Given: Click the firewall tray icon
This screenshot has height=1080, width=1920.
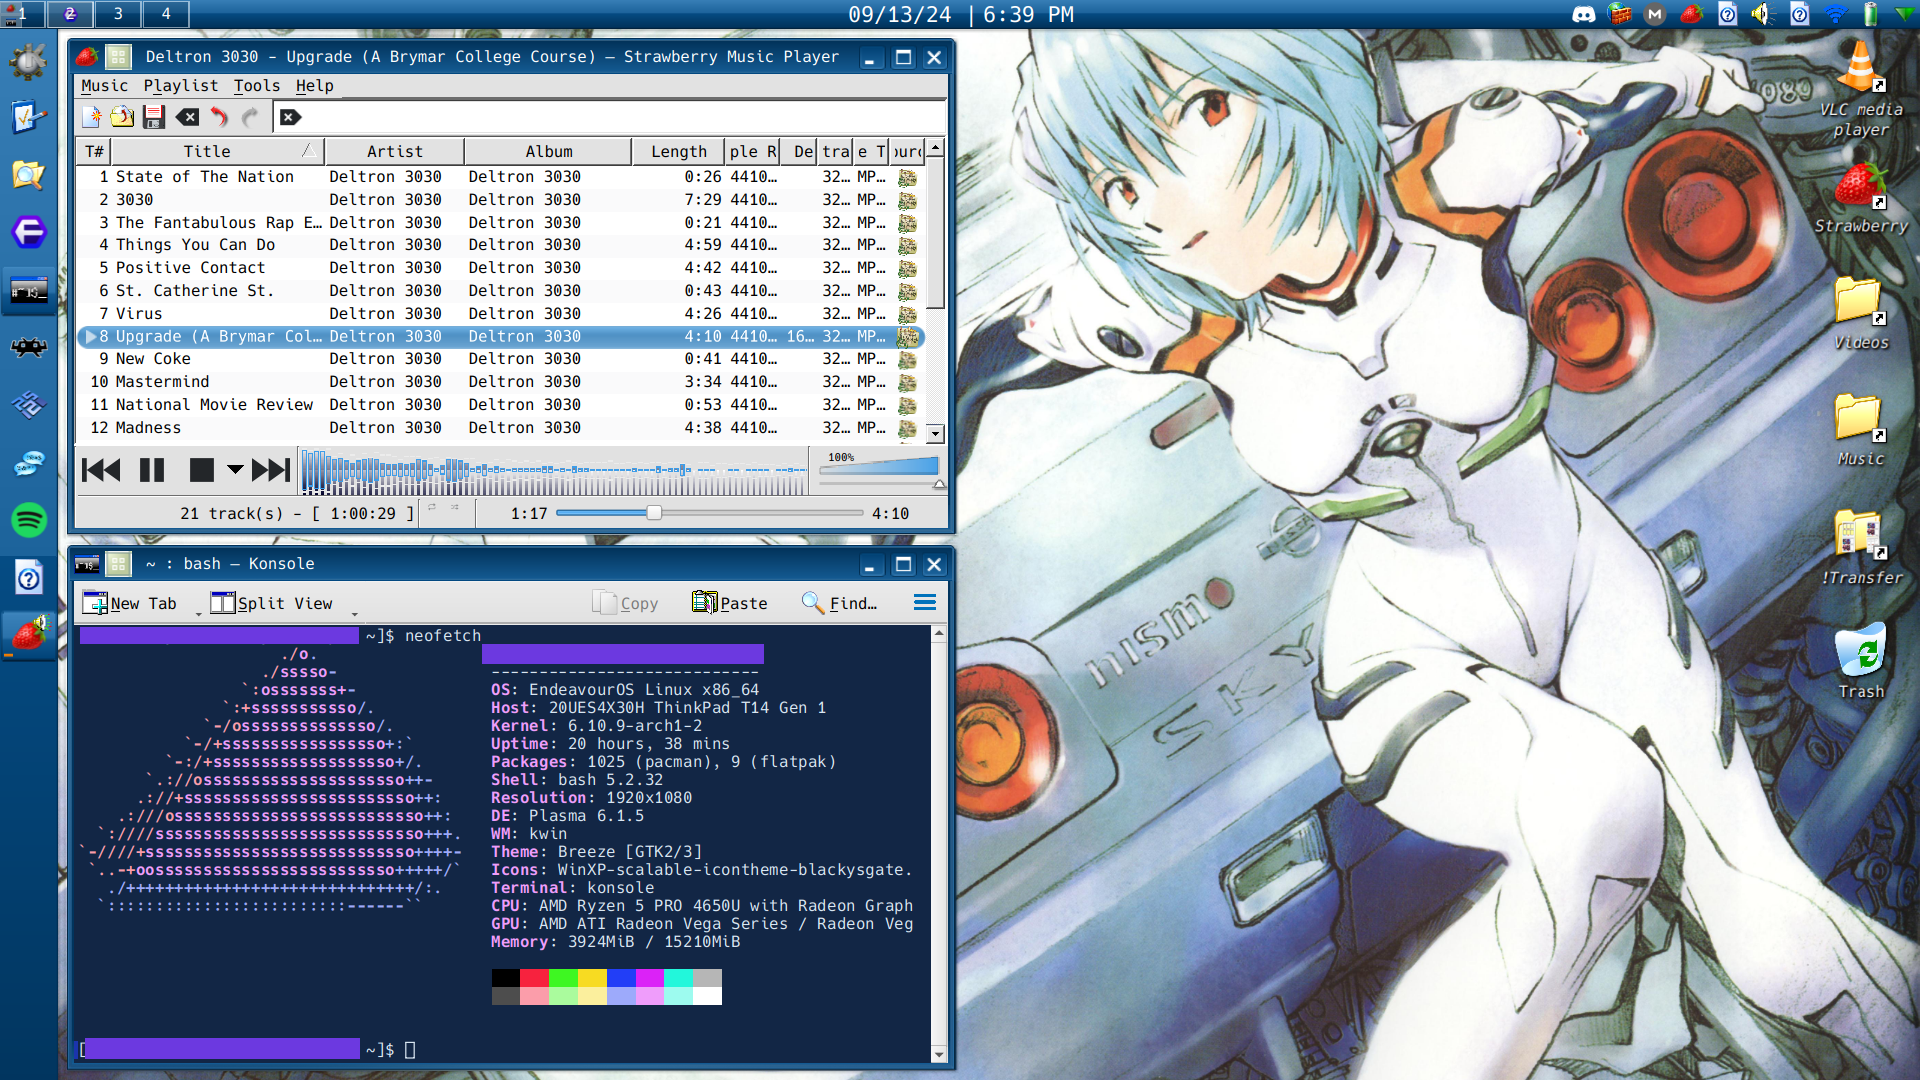Looking at the screenshot, I should tap(1620, 14).
